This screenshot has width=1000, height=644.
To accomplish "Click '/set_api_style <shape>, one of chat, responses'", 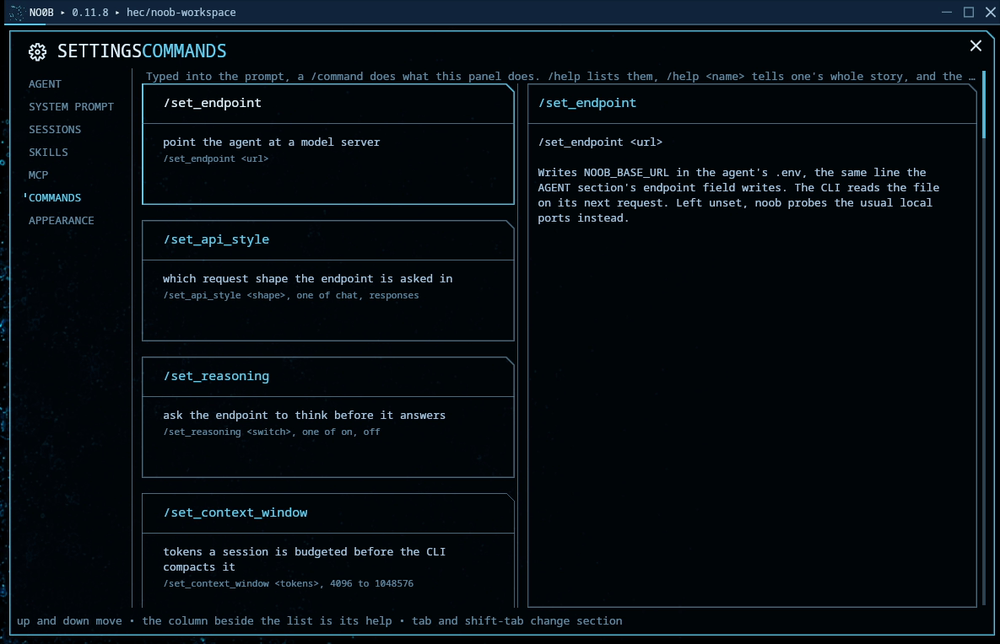I will pos(291,295).
